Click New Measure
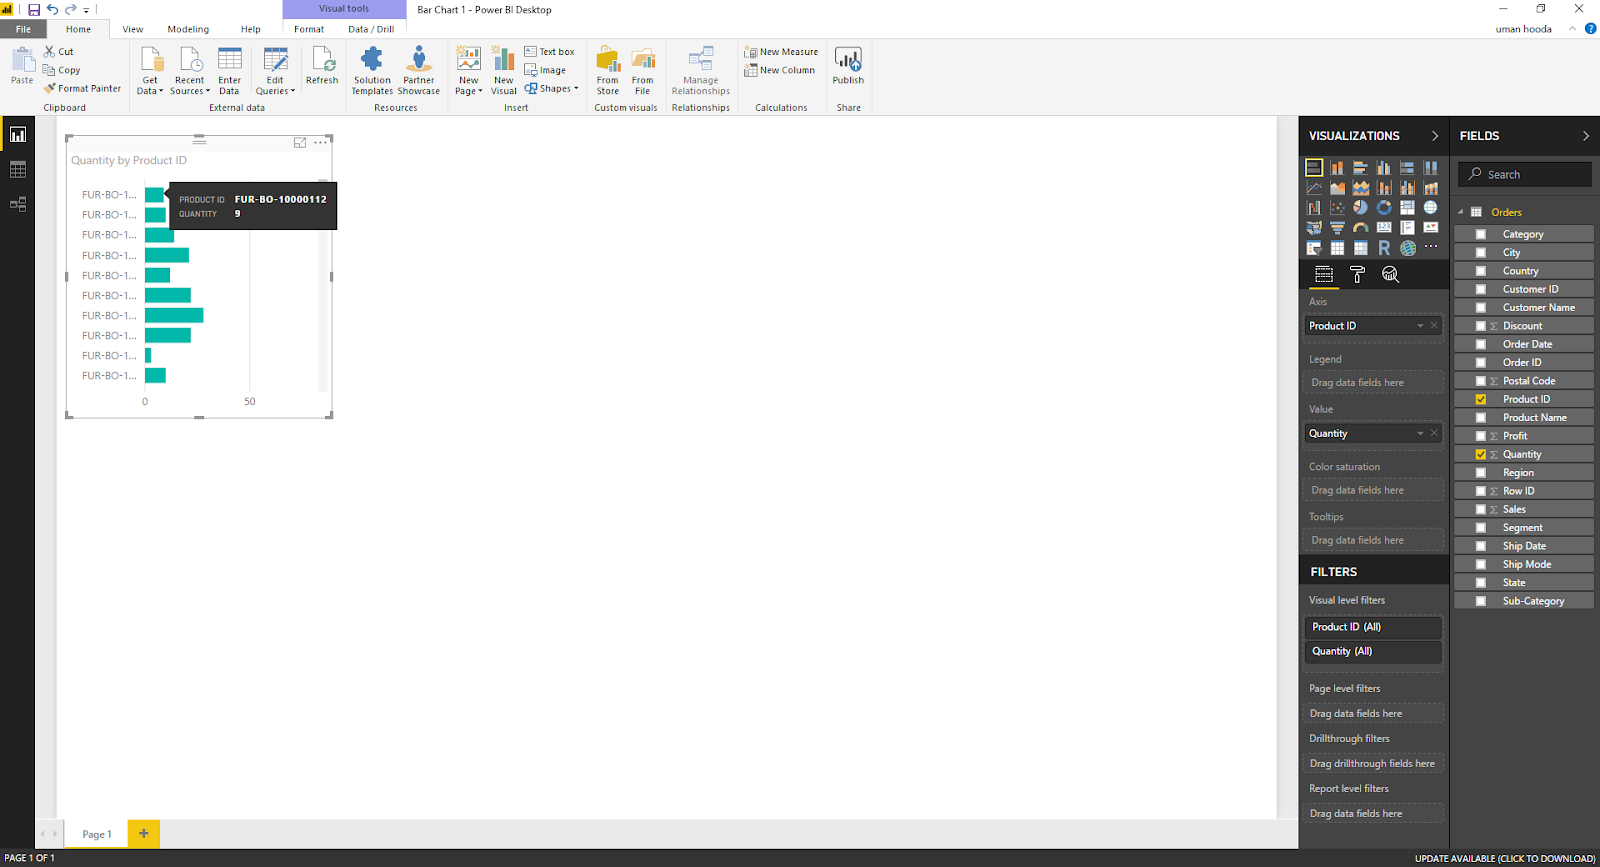Image resolution: width=1600 pixels, height=867 pixels. [781, 52]
